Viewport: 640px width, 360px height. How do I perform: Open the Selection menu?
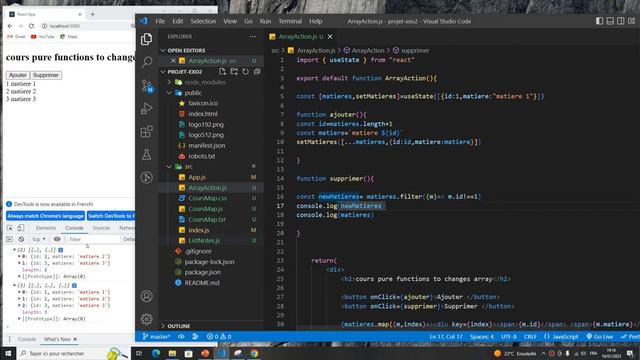203,21
